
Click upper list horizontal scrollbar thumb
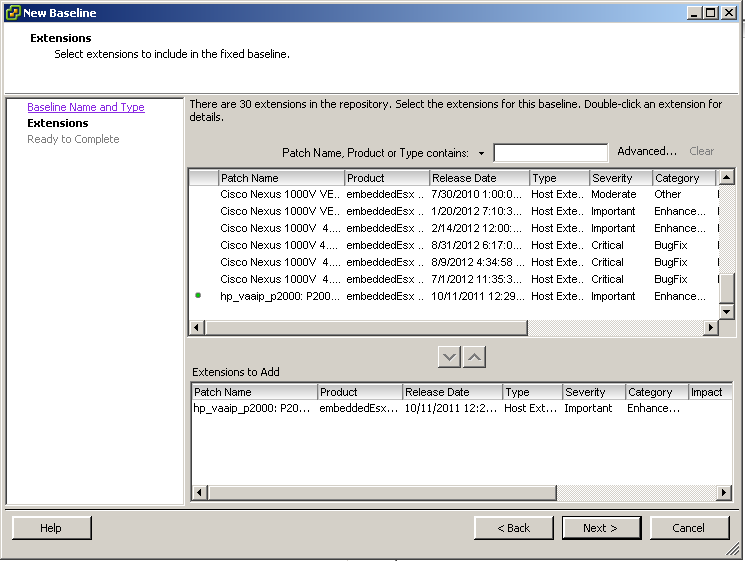point(366,327)
